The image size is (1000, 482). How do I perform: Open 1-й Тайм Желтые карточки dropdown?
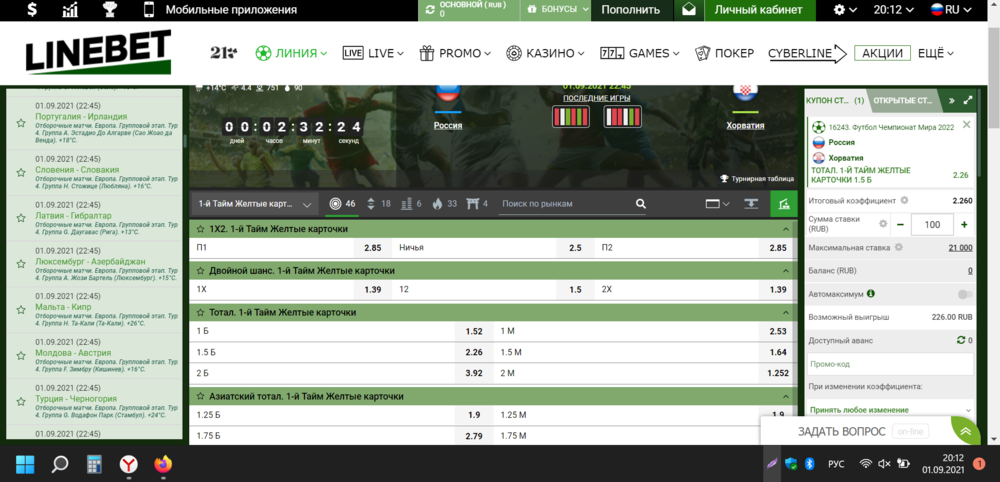point(255,204)
